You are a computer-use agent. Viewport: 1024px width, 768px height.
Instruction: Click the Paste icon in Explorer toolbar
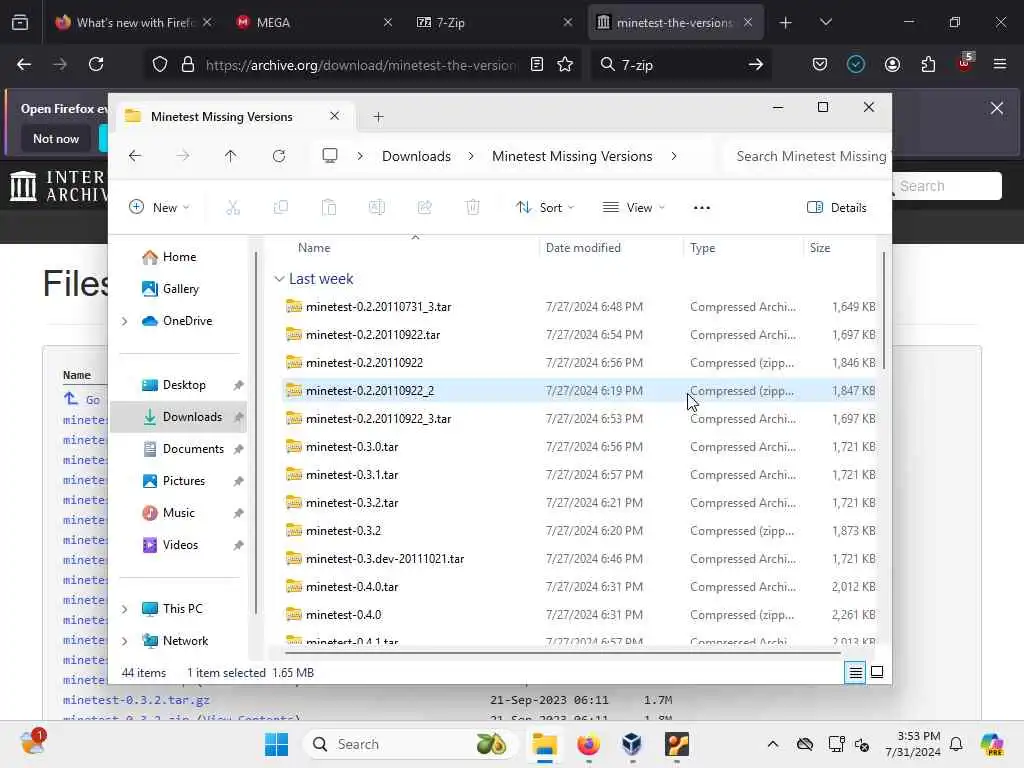tap(328, 208)
